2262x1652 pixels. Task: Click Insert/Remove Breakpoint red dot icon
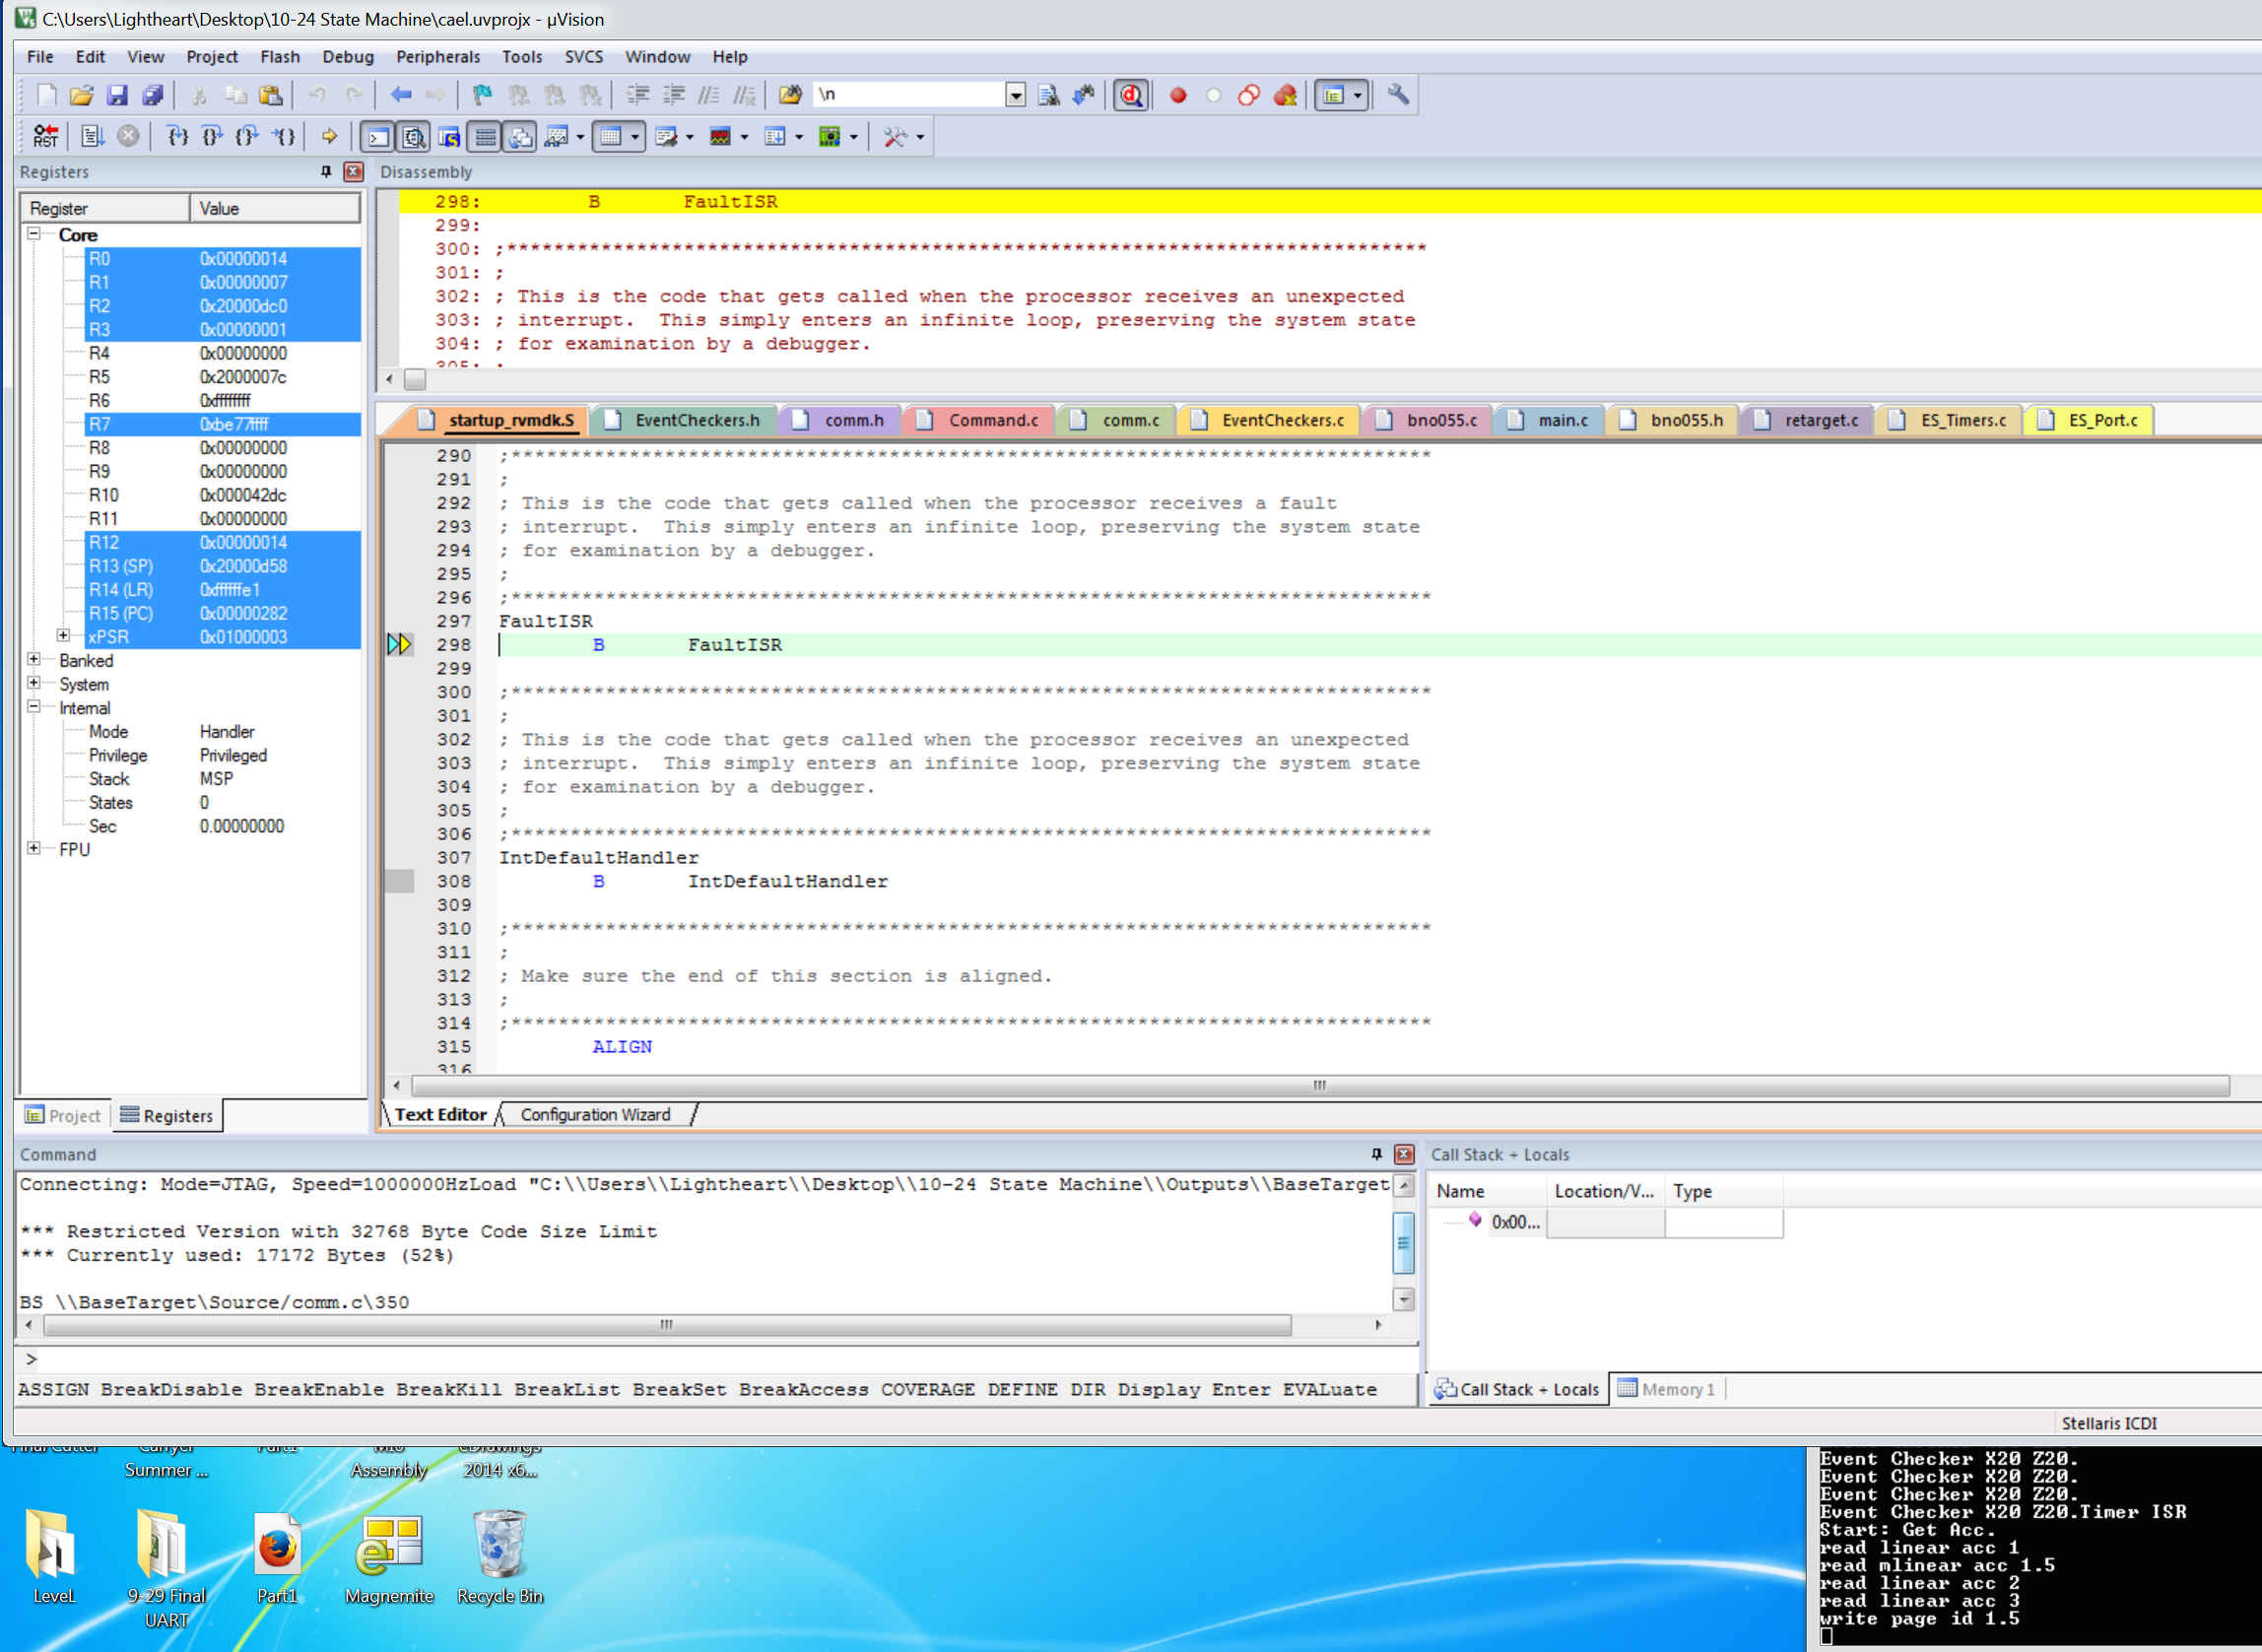1178,95
